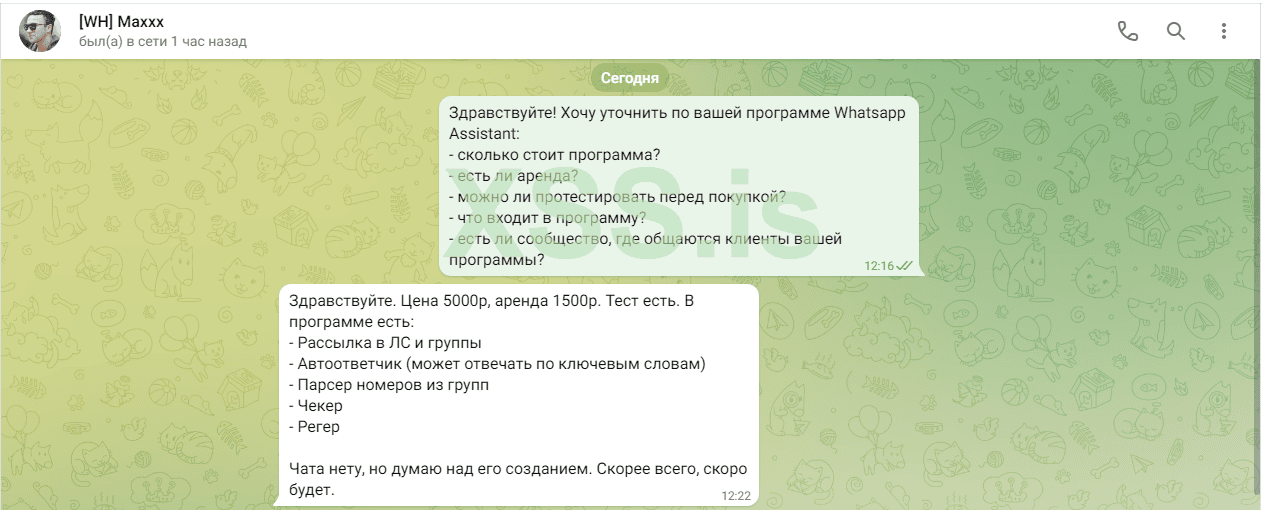Click the line "- Регер"
The width and height of the screenshot is (1262, 510).
coord(314,427)
